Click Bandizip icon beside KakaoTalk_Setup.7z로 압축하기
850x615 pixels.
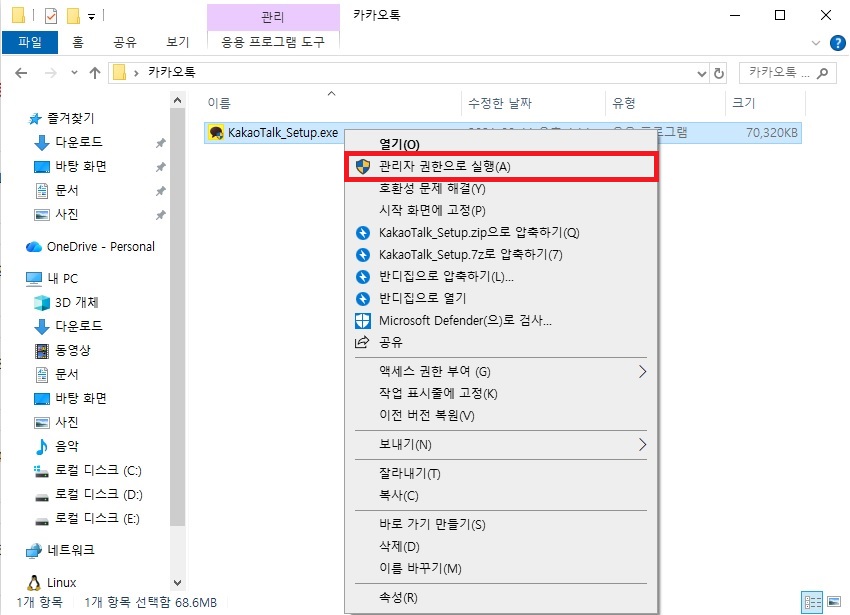point(363,255)
